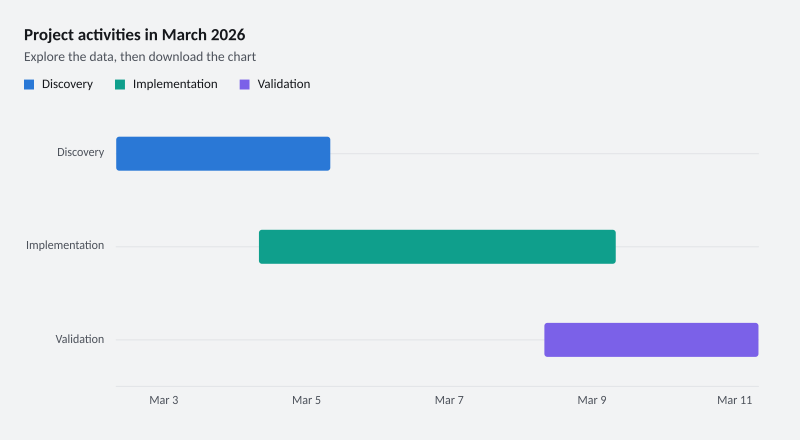
Task: Click the subtitle 'Explore the data, then download the chart'
Action: 140,57
